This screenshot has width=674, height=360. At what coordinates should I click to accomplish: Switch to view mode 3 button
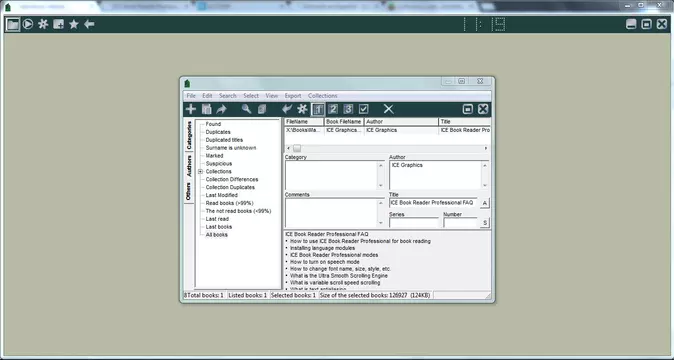click(x=348, y=109)
